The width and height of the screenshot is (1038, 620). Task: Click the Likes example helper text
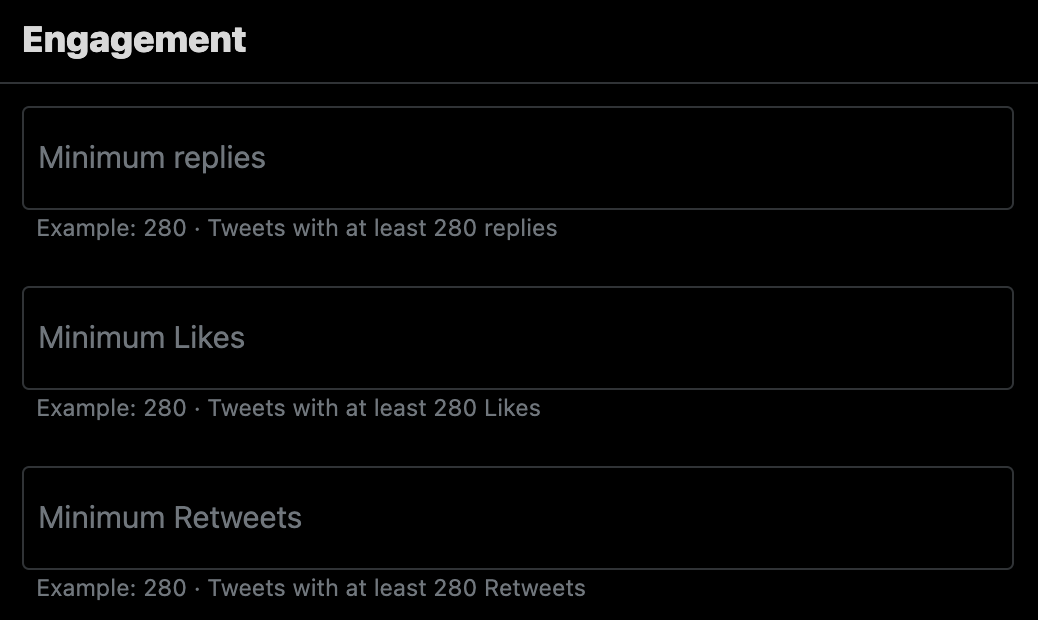click(x=288, y=408)
